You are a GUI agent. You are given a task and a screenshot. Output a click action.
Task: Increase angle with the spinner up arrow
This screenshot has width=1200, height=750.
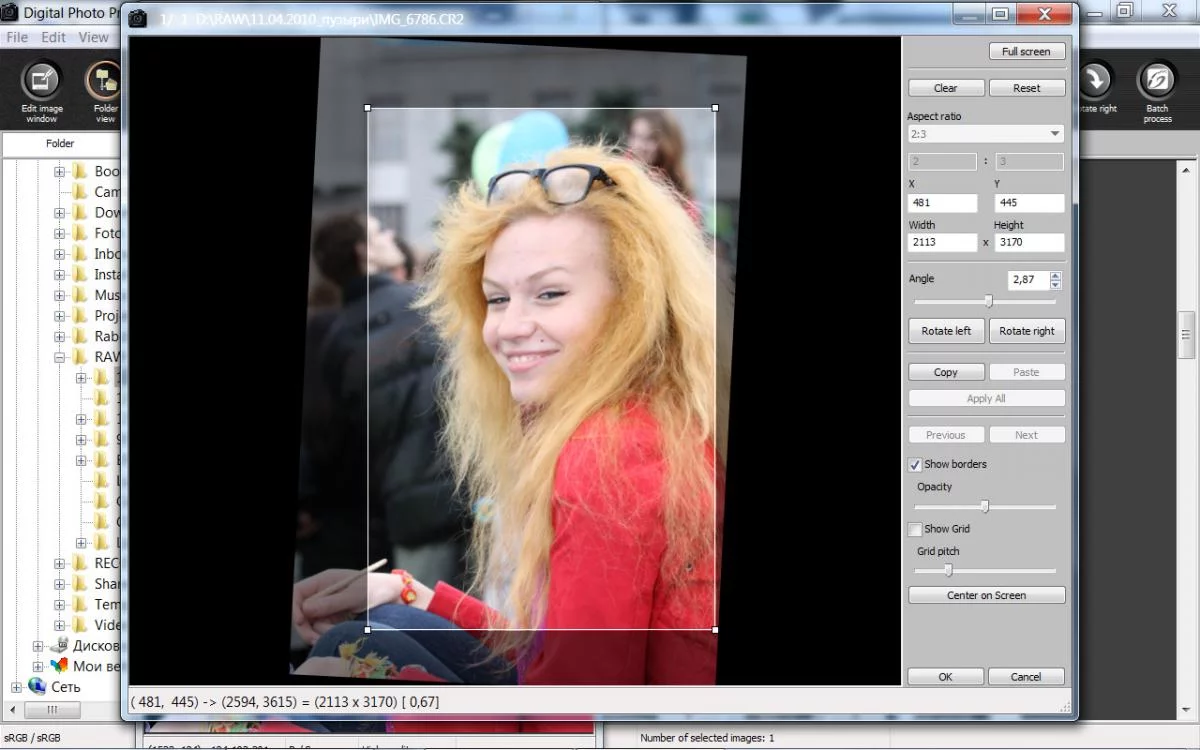[1055, 275]
